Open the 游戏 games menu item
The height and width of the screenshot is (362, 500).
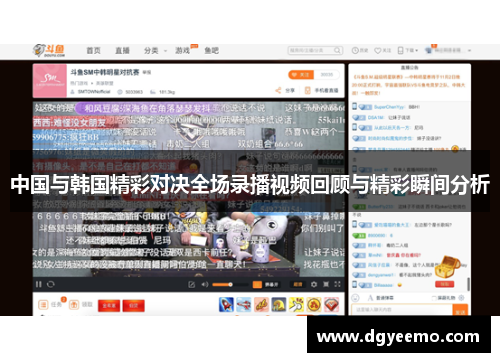click(183, 51)
